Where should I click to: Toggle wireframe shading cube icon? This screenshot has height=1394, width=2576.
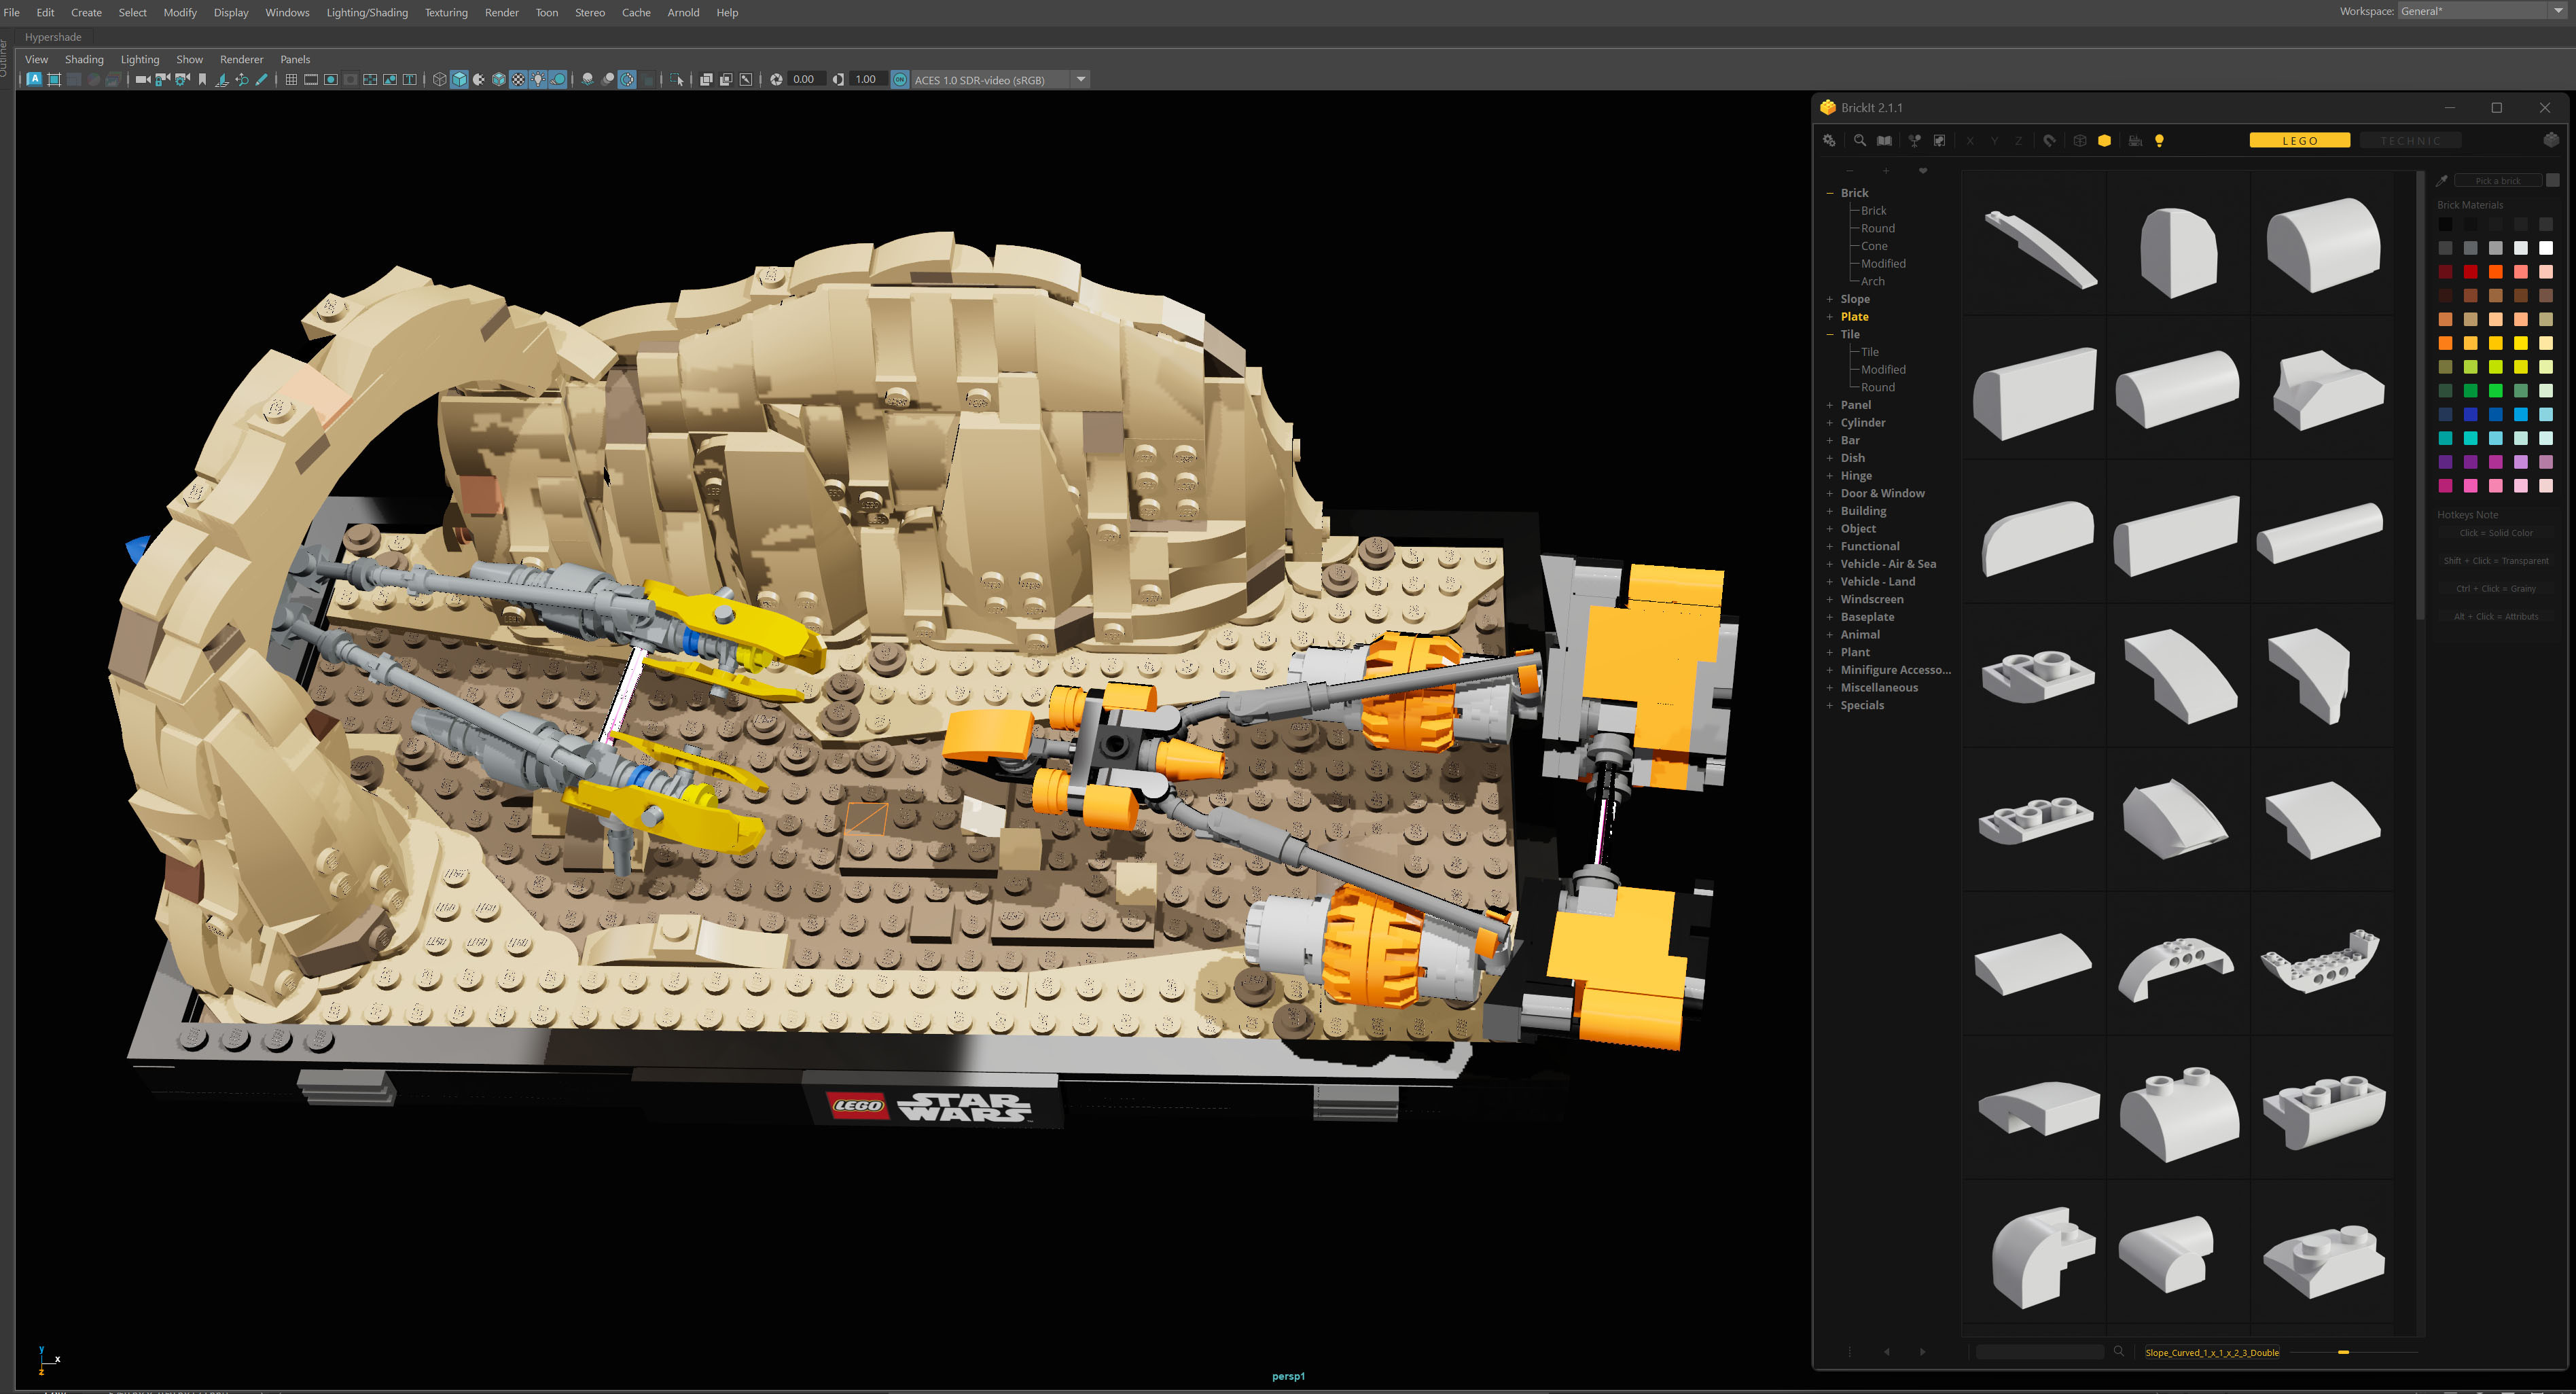click(x=439, y=79)
